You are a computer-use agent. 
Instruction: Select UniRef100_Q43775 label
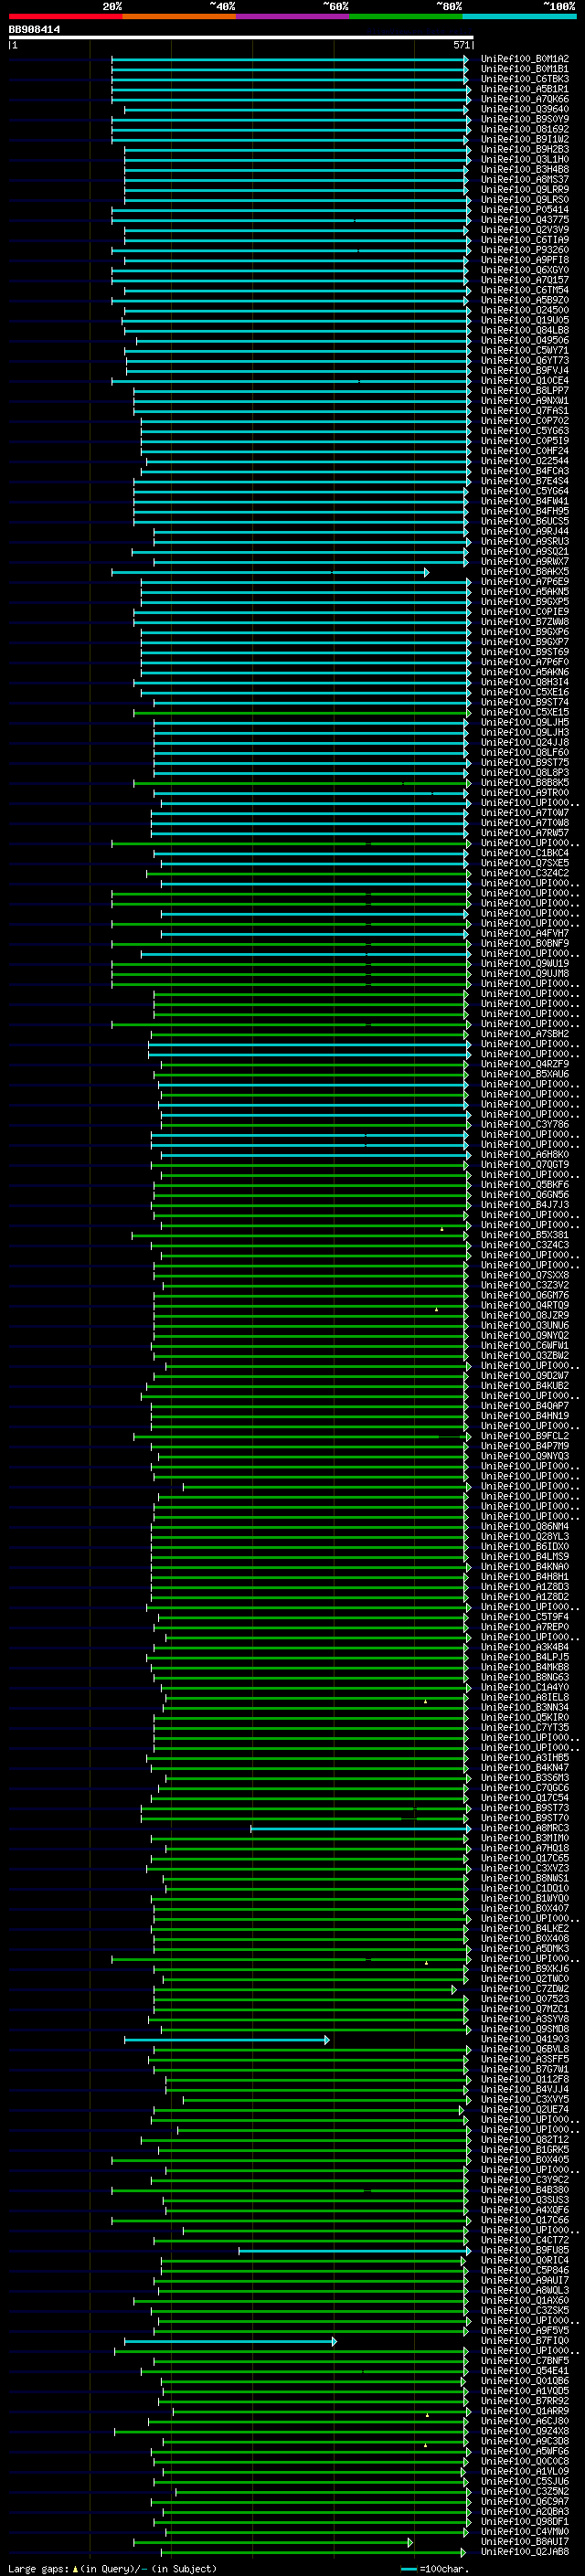(x=525, y=220)
